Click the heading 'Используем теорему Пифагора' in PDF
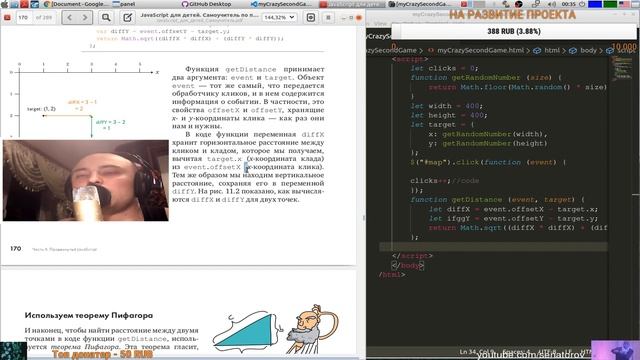The image size is (640, 360). pyautogui.click(x=89, y=316)
